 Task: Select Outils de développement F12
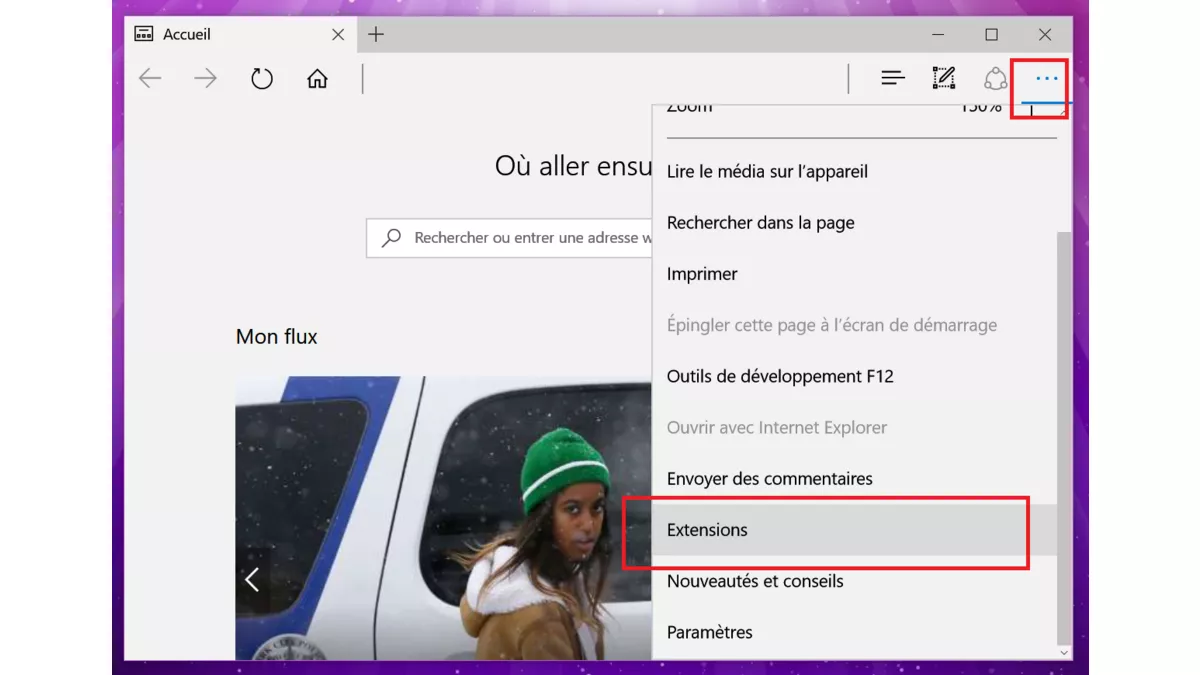[x=780, y=376]
